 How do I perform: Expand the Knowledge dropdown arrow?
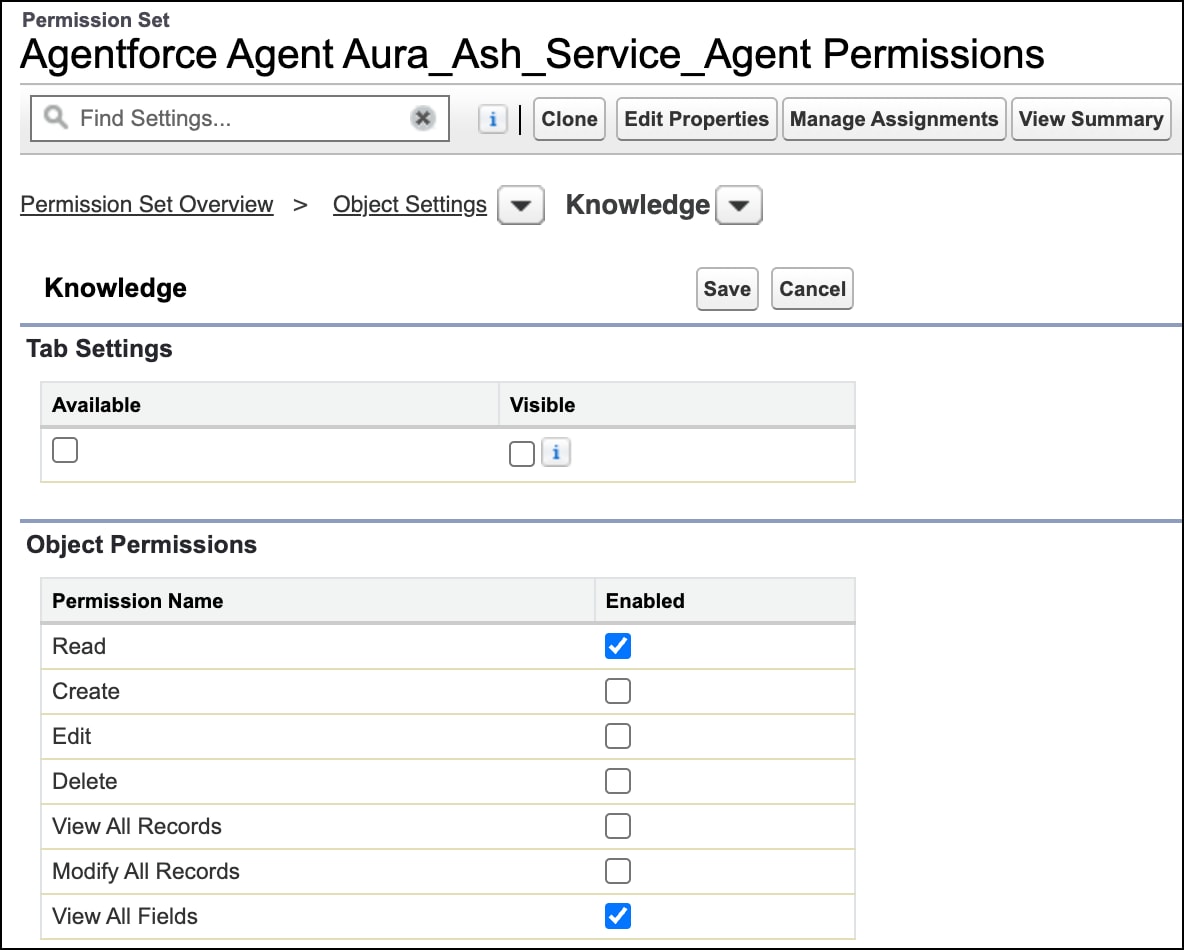click(738, 207)
